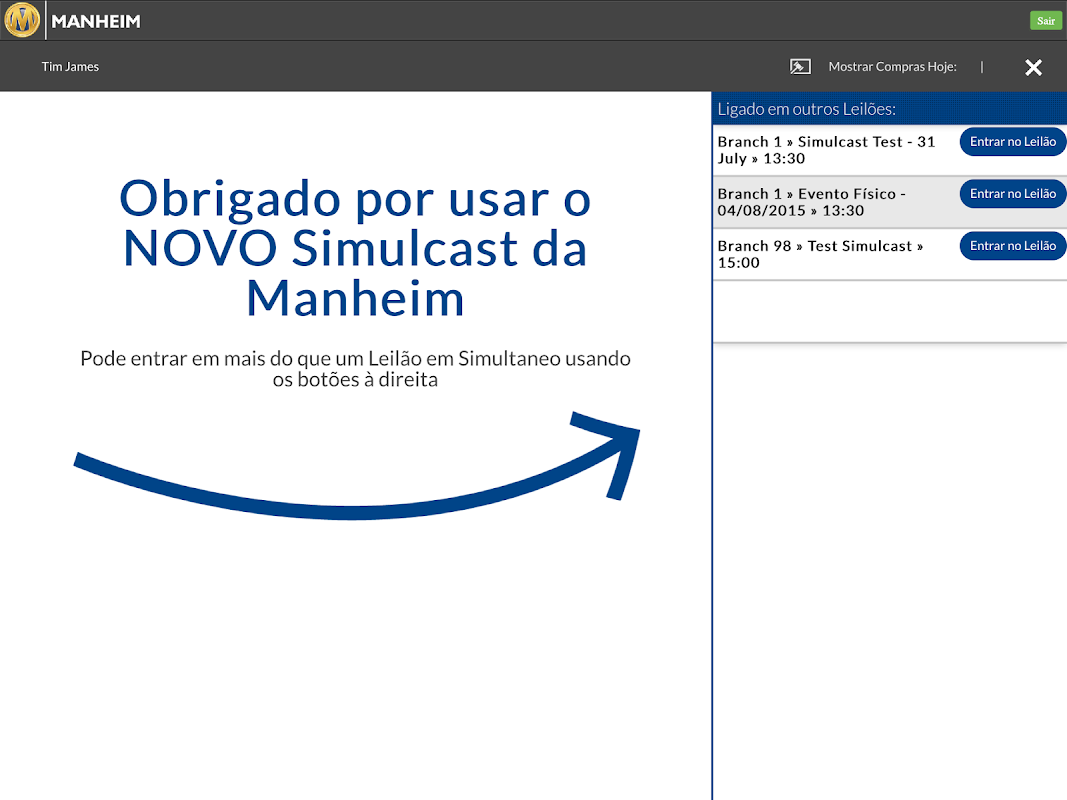
Task: Open the auction gavel icon in header
Action: coord(800,67)
